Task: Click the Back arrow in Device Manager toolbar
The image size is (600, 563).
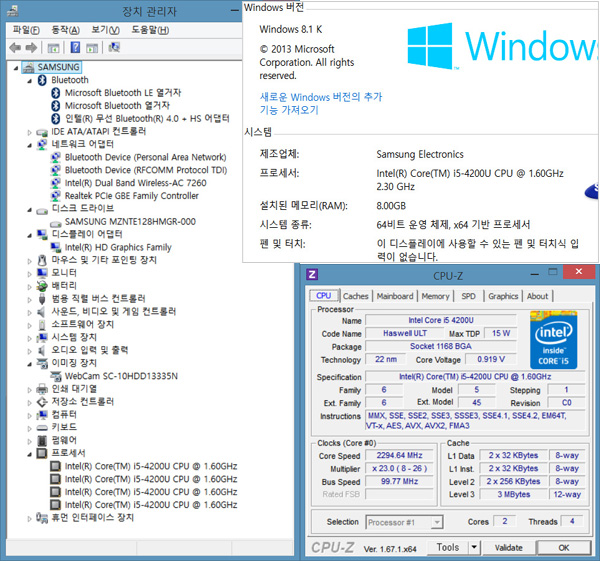Action: (x=15, y=48)
